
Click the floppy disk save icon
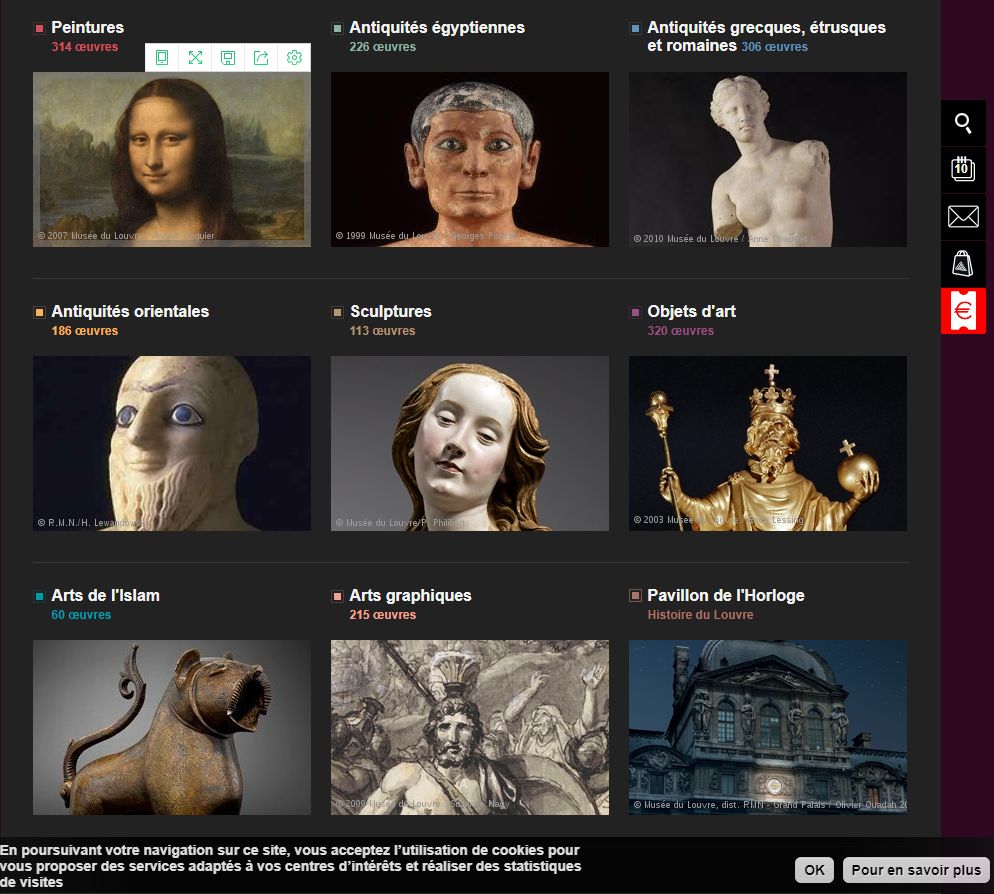(228, 58)
